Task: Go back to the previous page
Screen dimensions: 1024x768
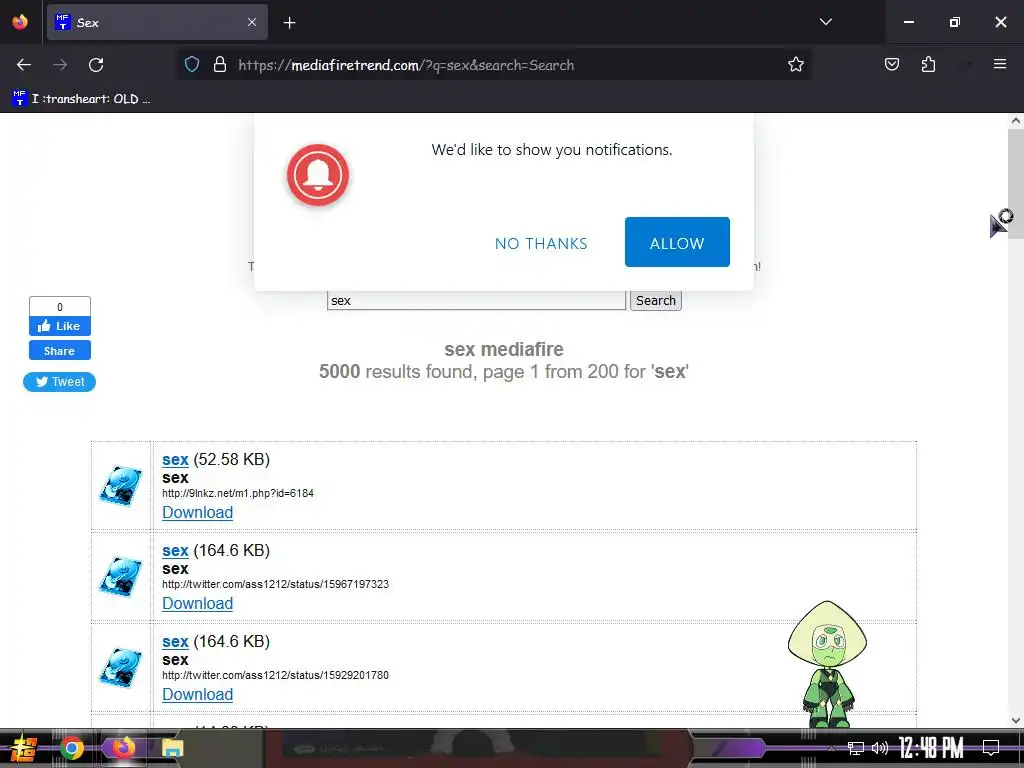Action: (24, 65)
